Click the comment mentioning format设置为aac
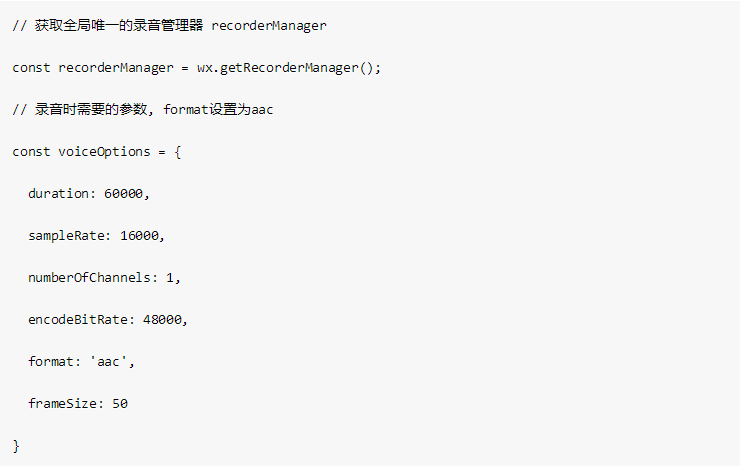740x466 pixels. coord(143,110)
